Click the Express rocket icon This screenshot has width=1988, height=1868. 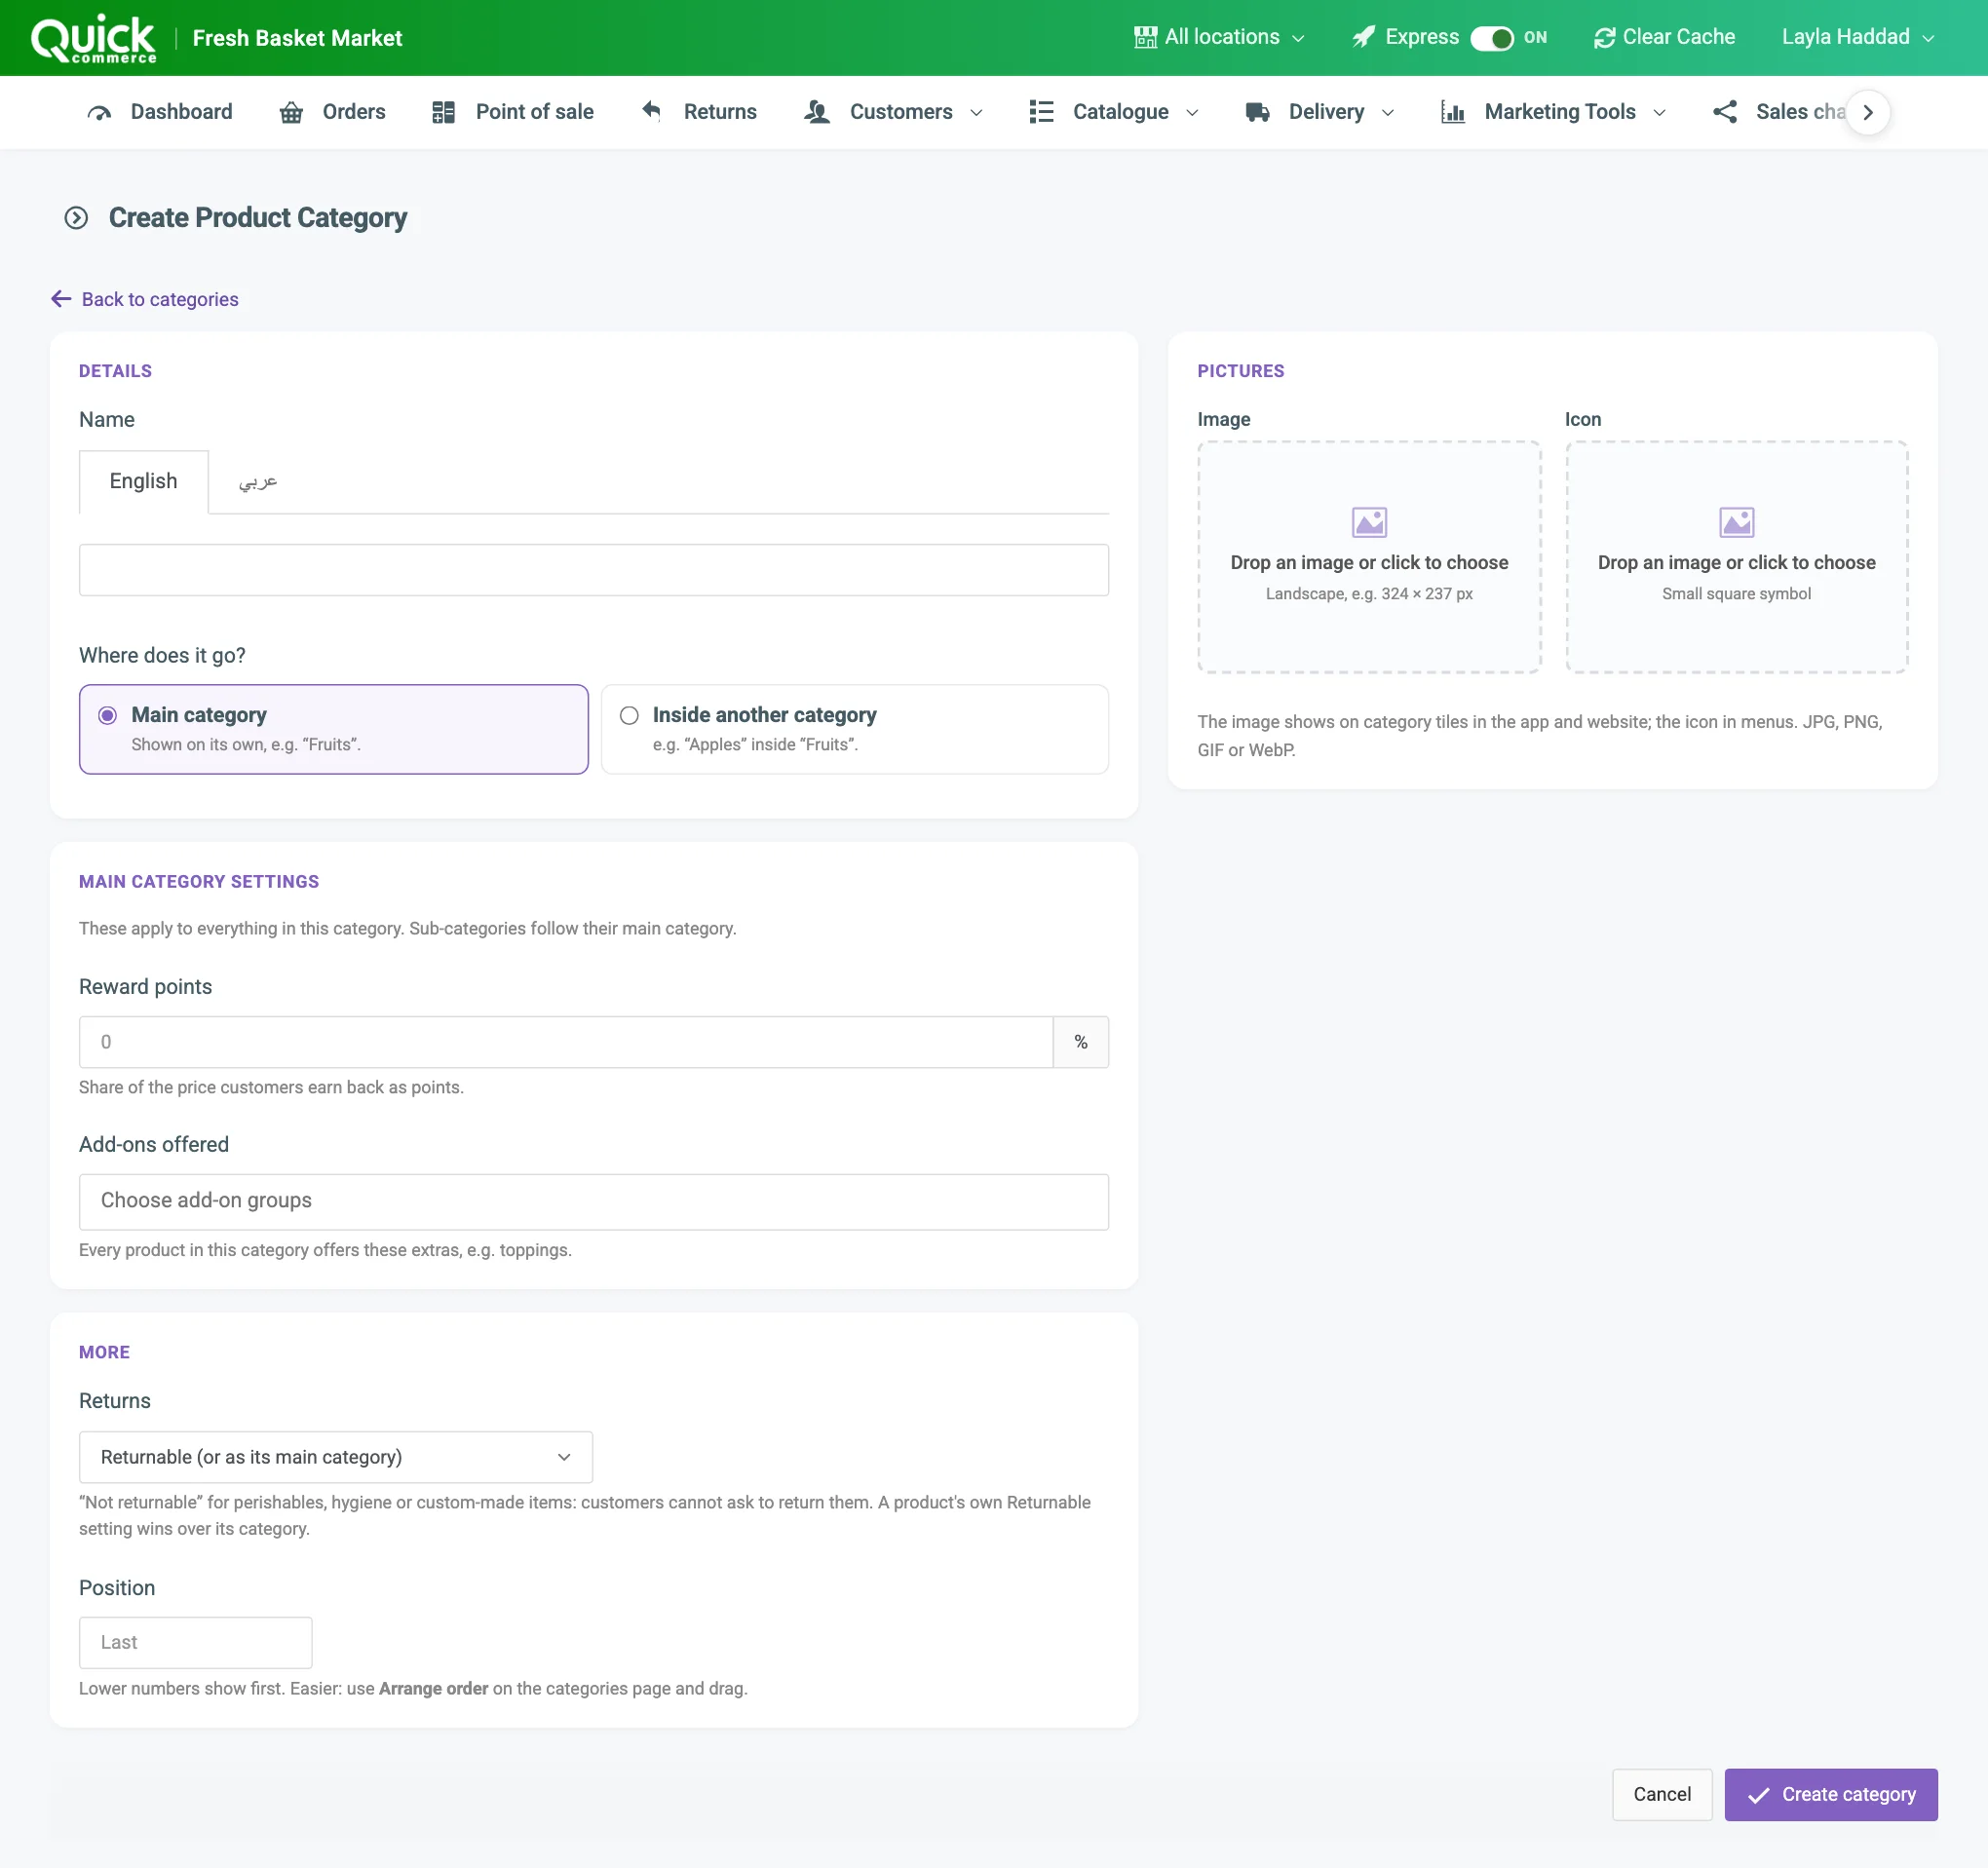1363,37
